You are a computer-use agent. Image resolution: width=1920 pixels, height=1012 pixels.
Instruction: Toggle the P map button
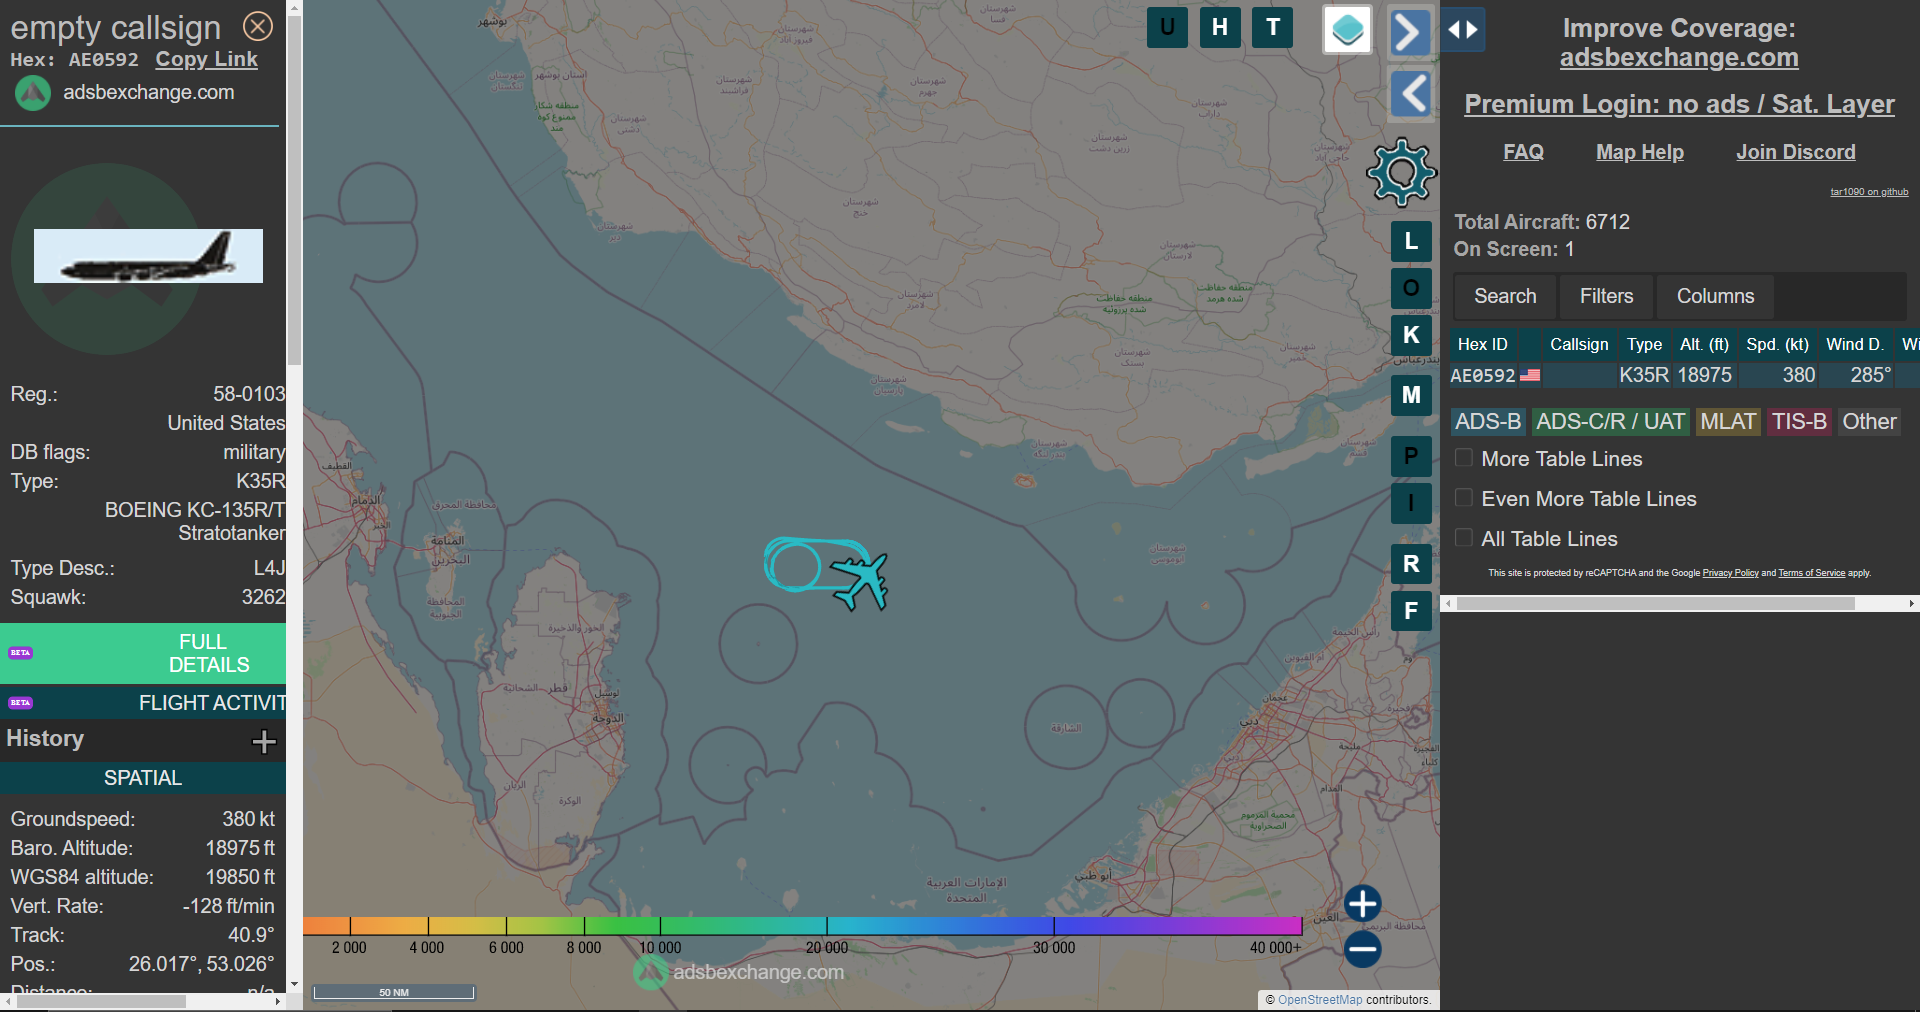point(1411,456)
